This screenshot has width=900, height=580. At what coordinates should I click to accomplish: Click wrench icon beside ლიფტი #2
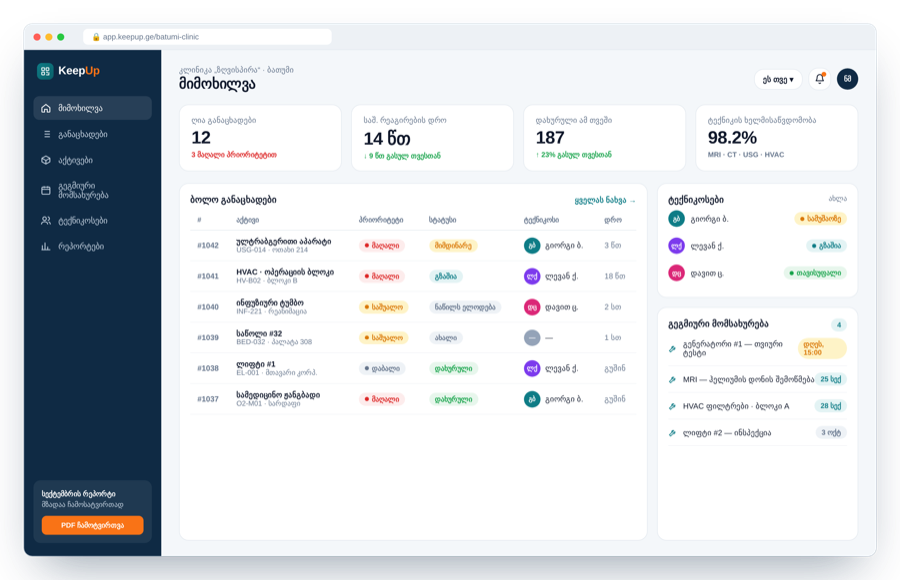[672, 433]
